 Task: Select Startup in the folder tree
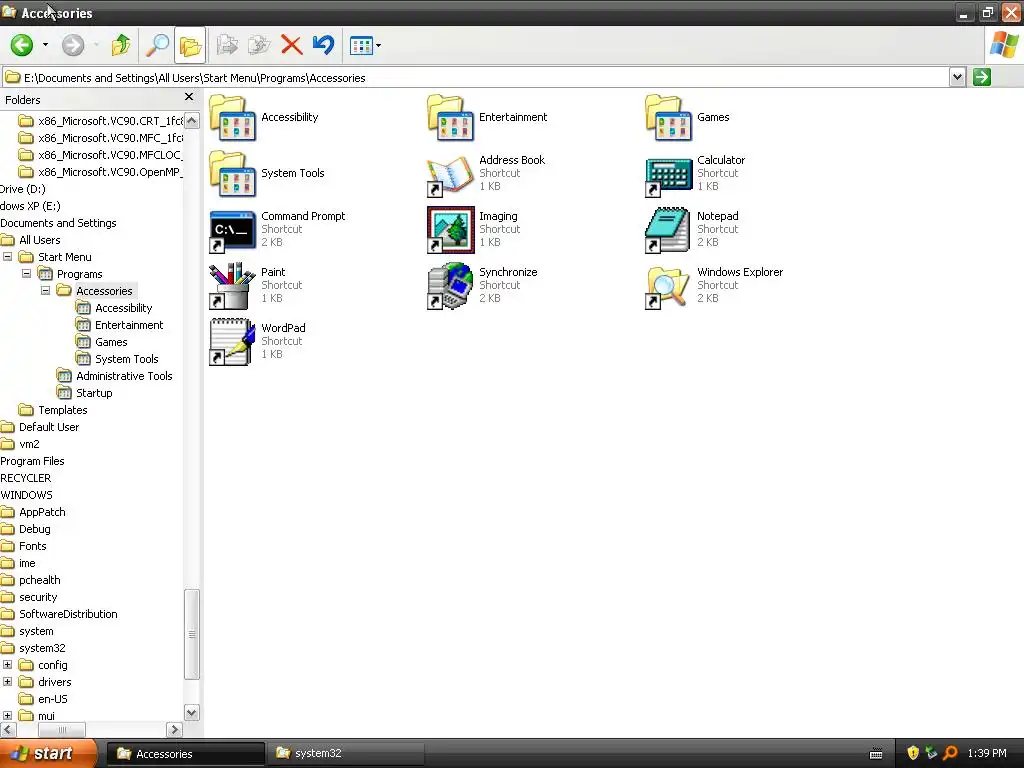(x=94, y=392)
